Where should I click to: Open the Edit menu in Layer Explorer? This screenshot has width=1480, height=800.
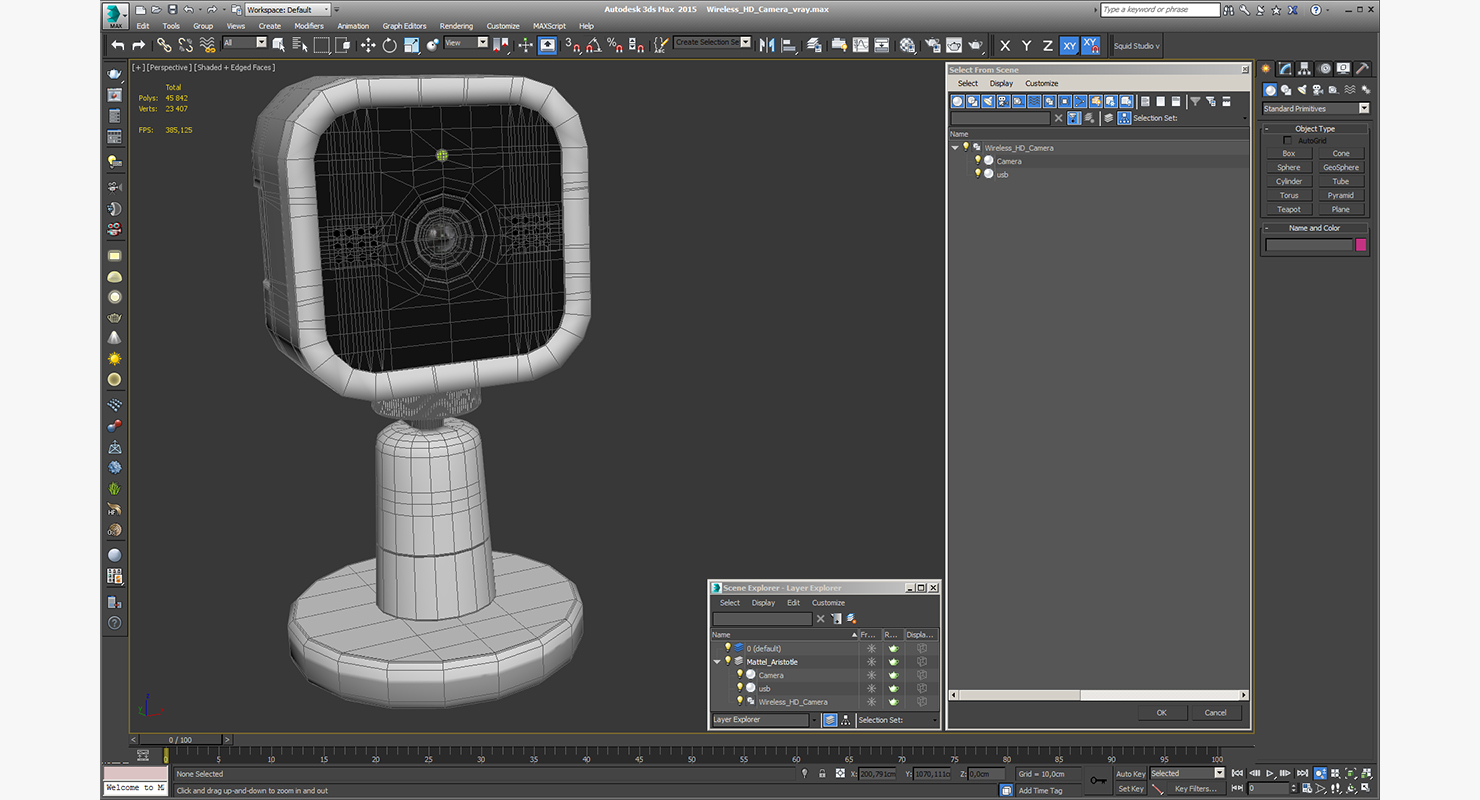(x=793, y=603)
